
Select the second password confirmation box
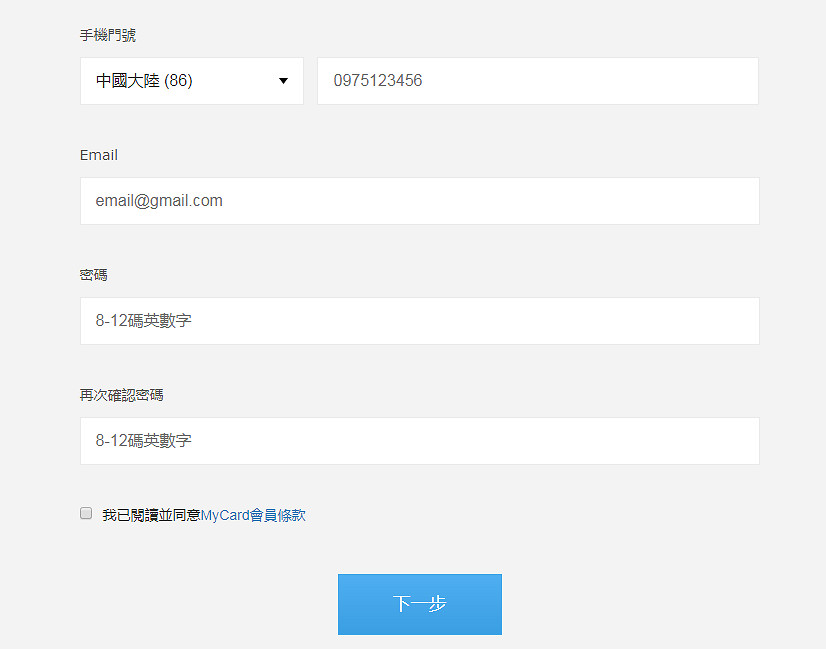click(x=419, y=441)
